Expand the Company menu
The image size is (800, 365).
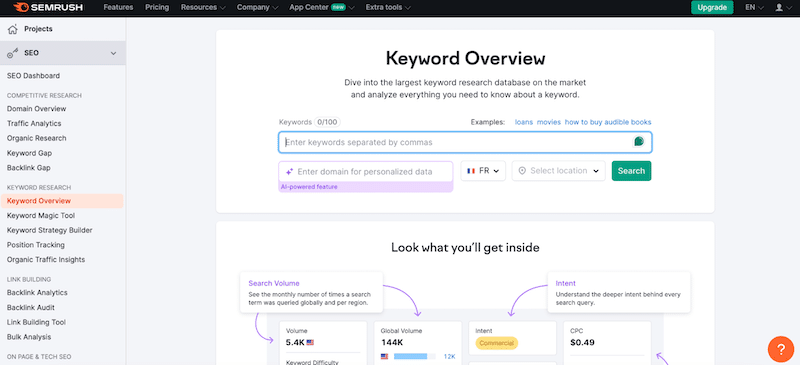point(258,8)
